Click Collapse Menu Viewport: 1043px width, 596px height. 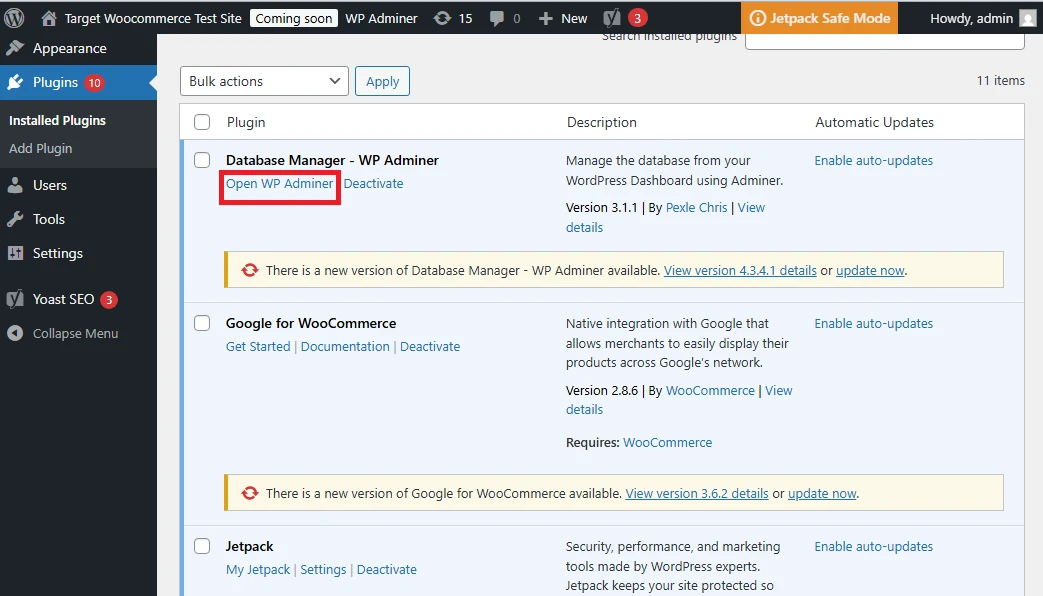point(75,333)
